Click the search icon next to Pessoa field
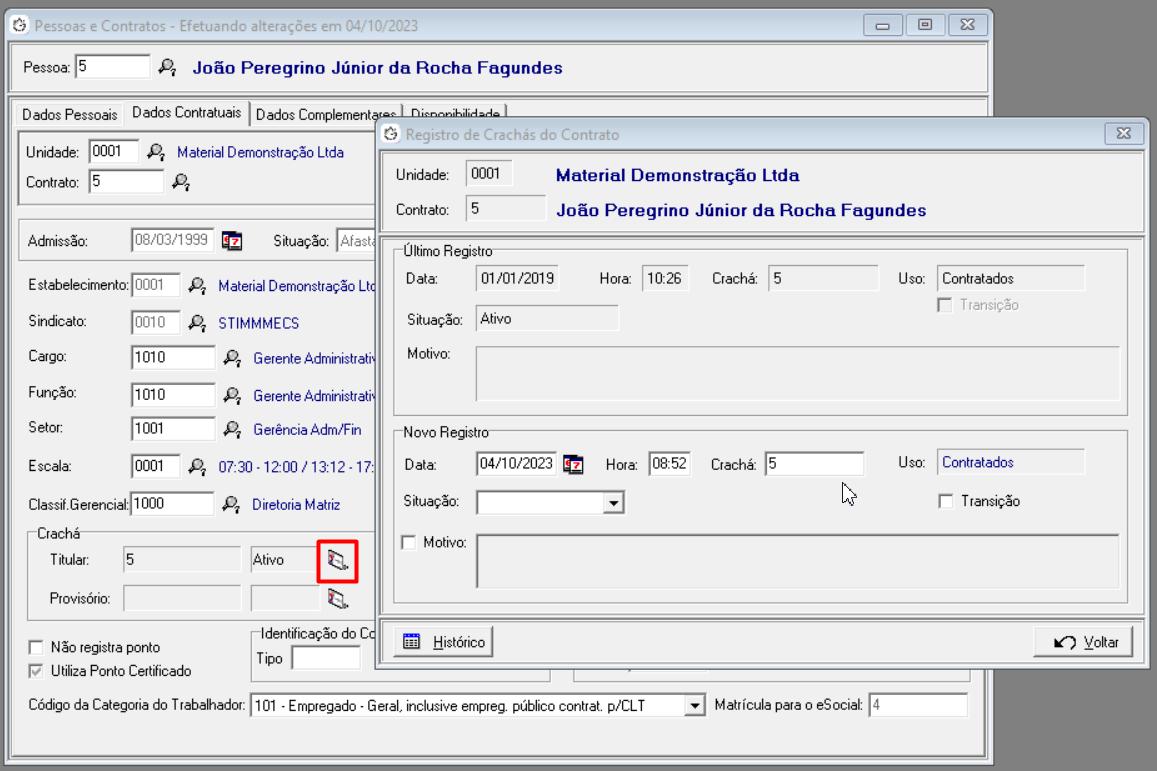 pos(167,68)
